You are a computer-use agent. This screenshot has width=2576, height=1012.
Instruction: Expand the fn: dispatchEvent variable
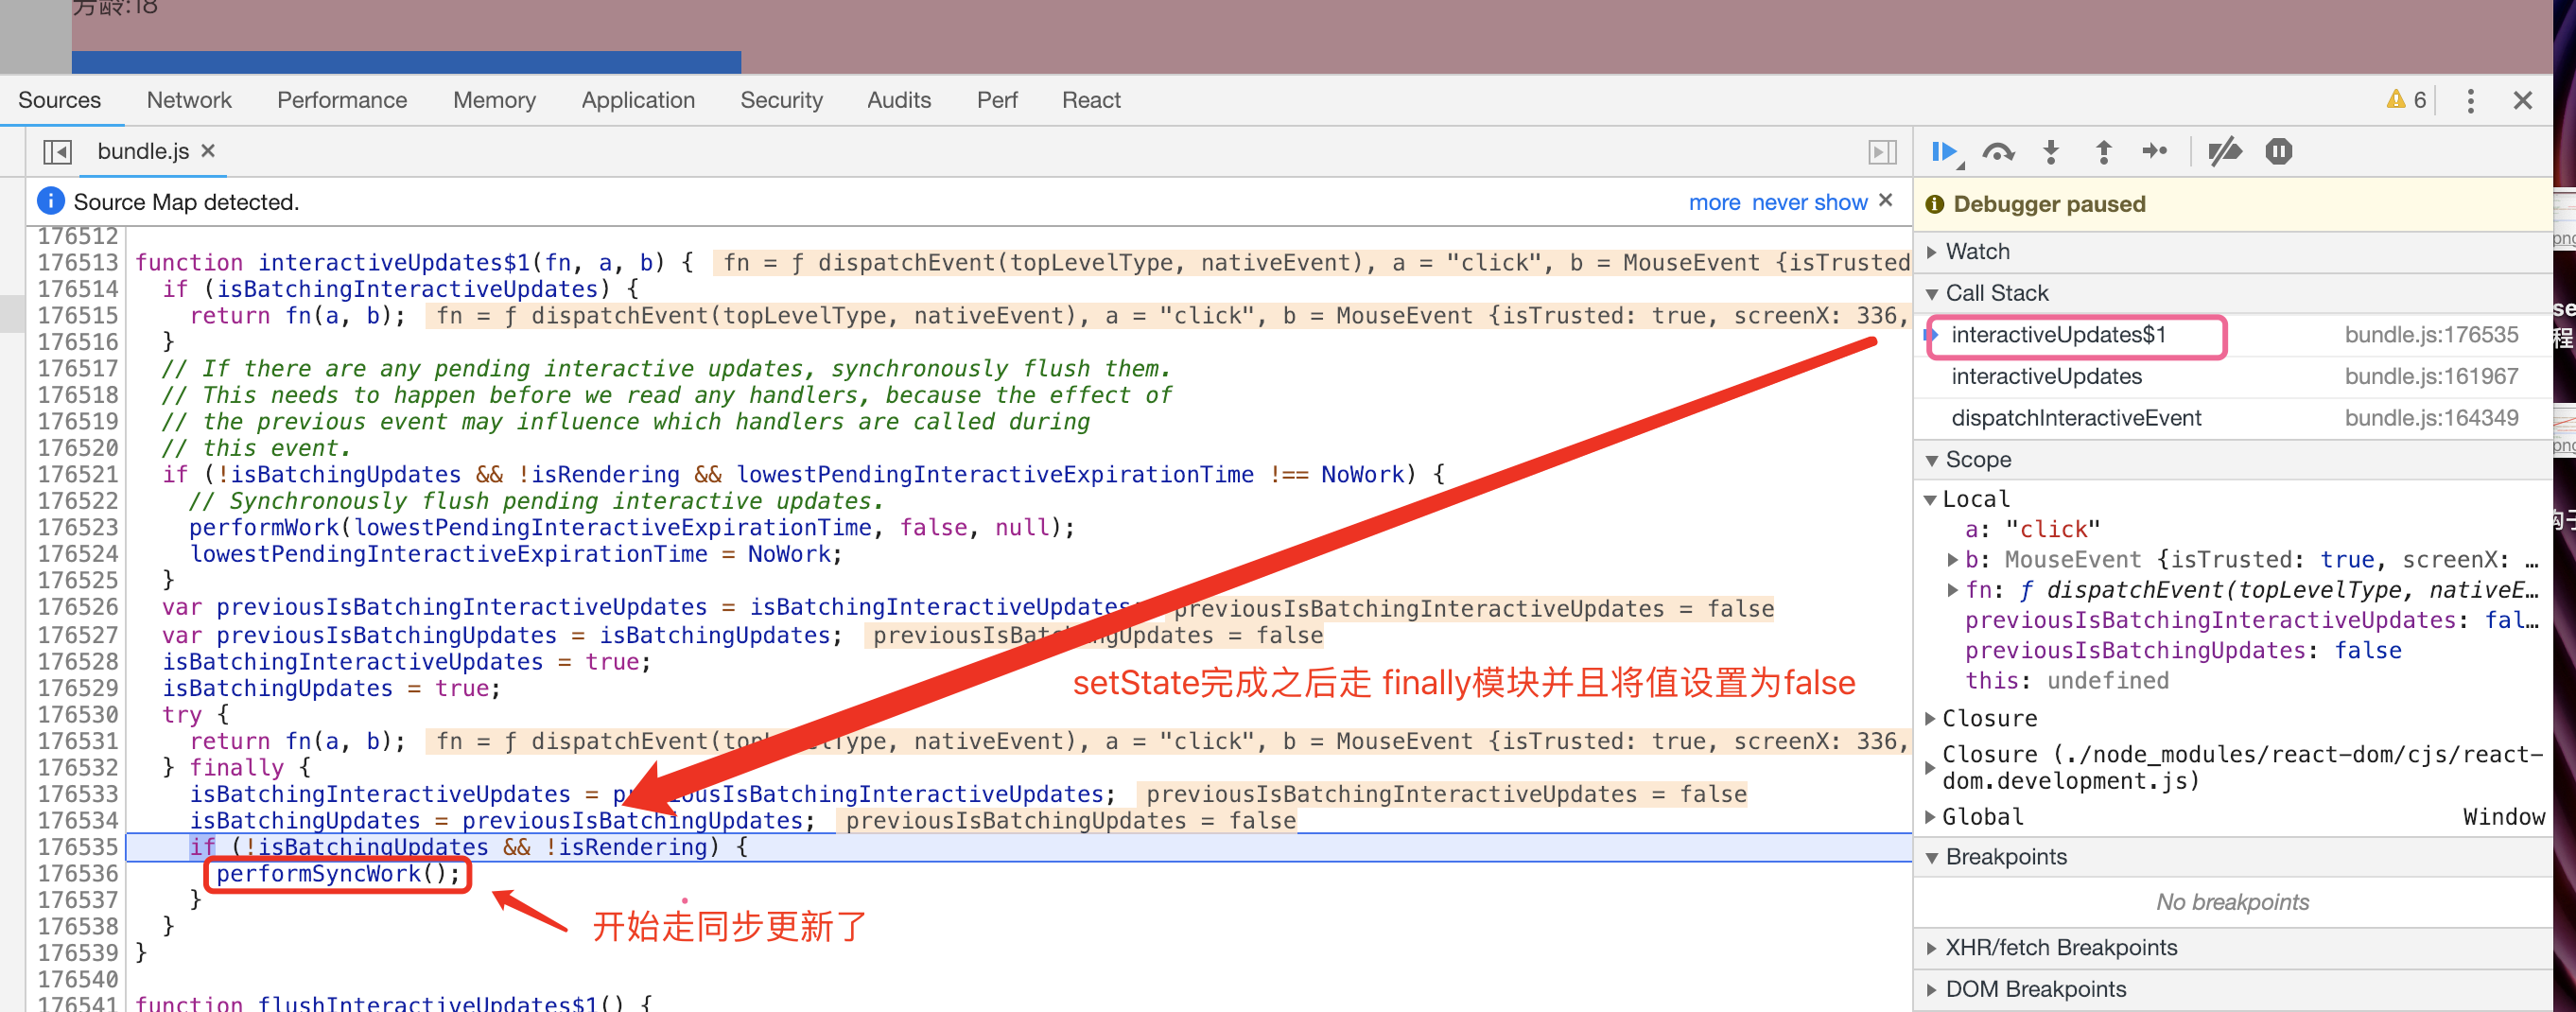(1952, 590)
